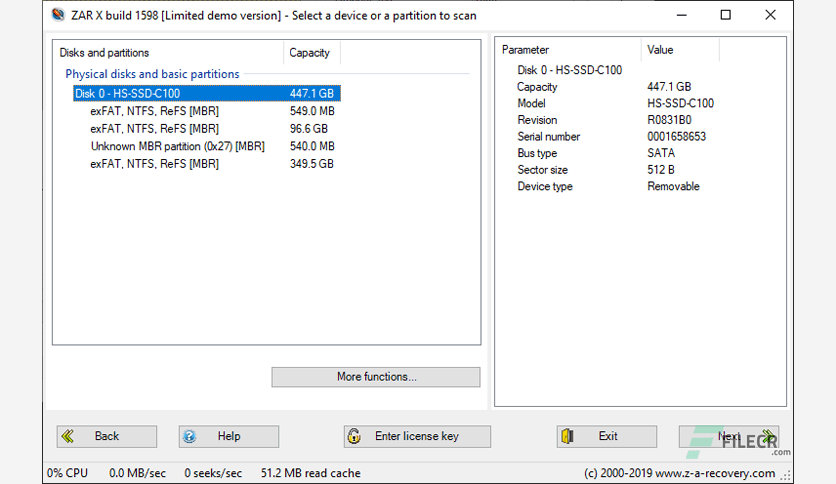This screenshot has width=836, height=484.
Task: Click the Removable value
Action: click(673, 187)
